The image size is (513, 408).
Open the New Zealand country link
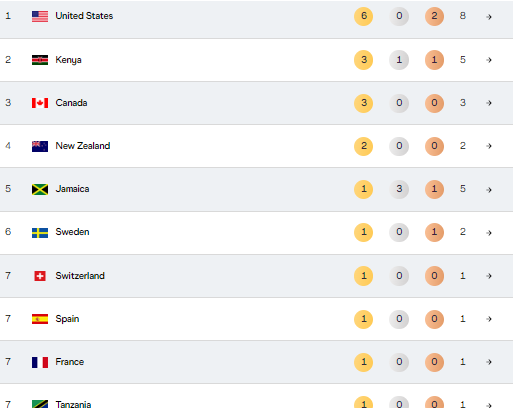[83, 146]
